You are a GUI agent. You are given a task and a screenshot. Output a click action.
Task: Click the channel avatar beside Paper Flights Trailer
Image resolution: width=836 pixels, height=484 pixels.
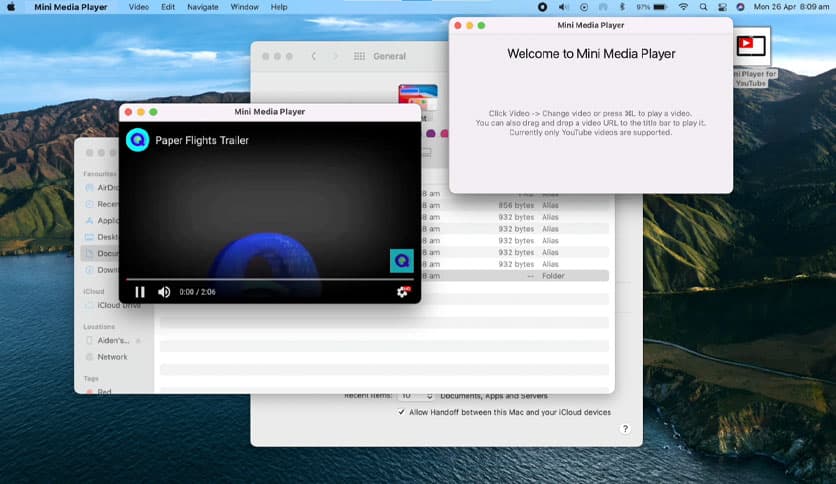coord(138,140)
